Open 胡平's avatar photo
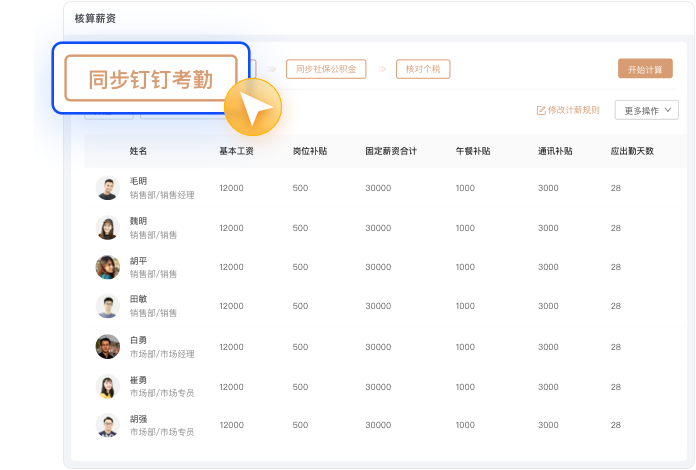This screenshot has width=696, height=470. 108,267
